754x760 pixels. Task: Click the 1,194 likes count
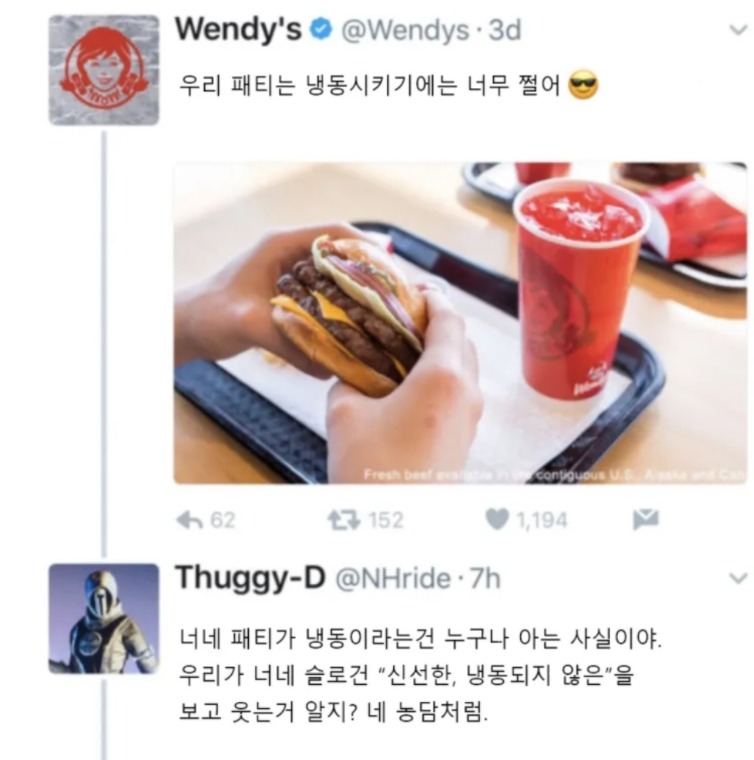[542, 521]
